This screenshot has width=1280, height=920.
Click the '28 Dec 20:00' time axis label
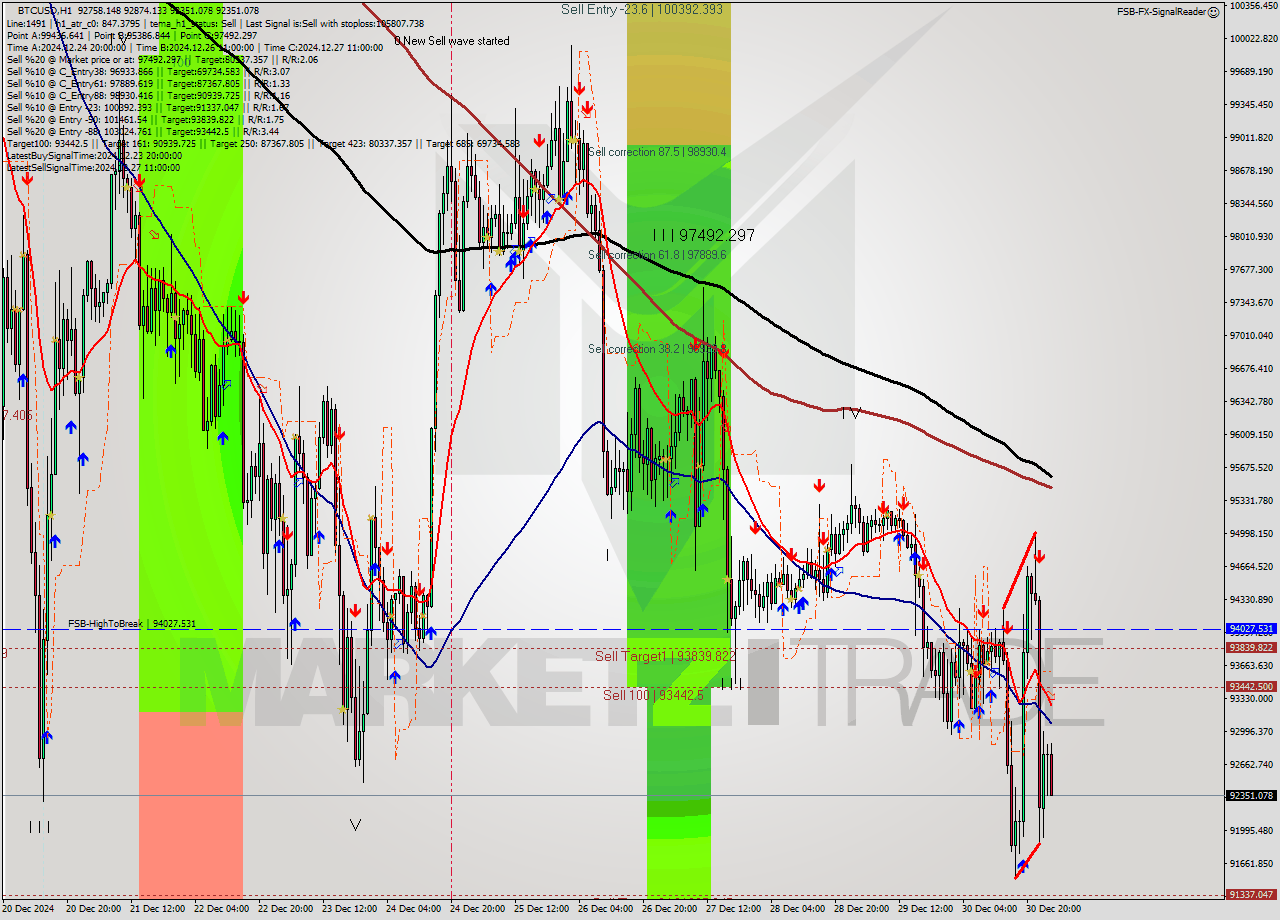861,909
